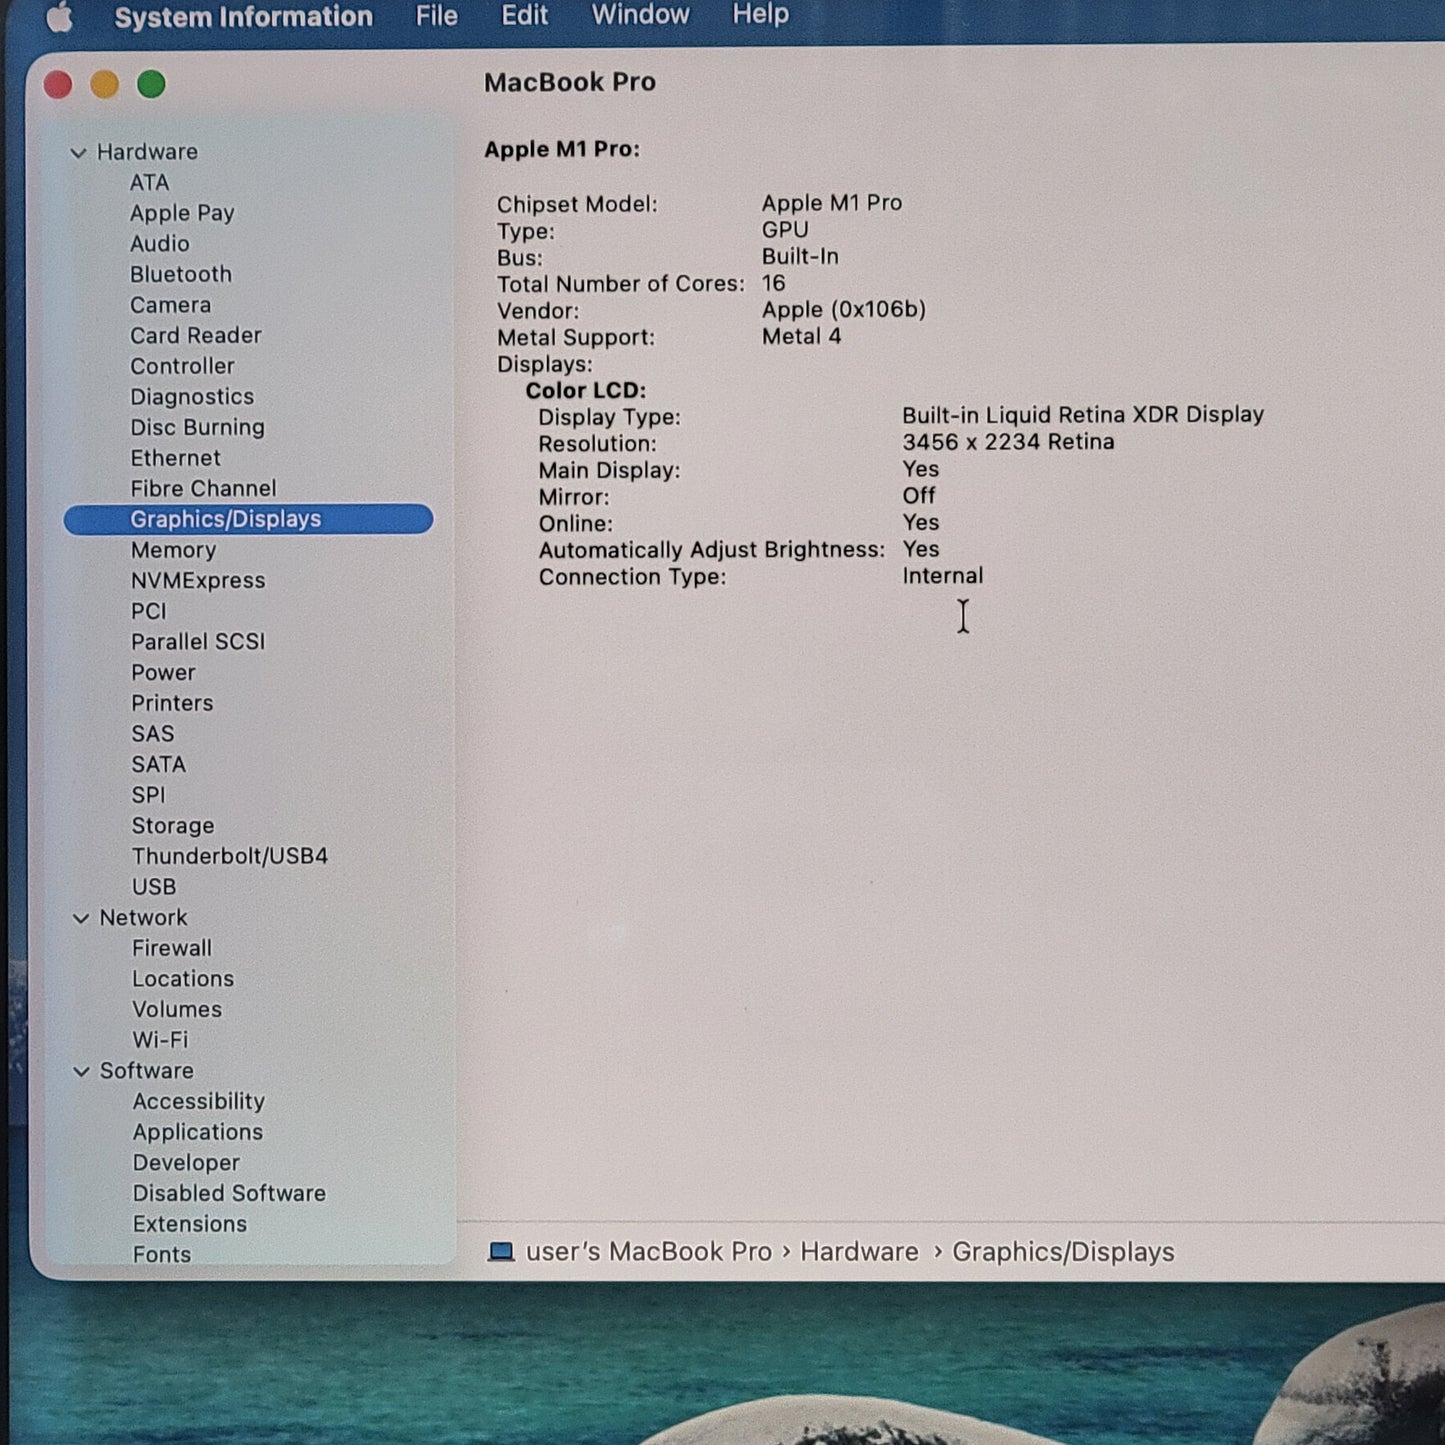Select Locations under Network

point(183,979)
